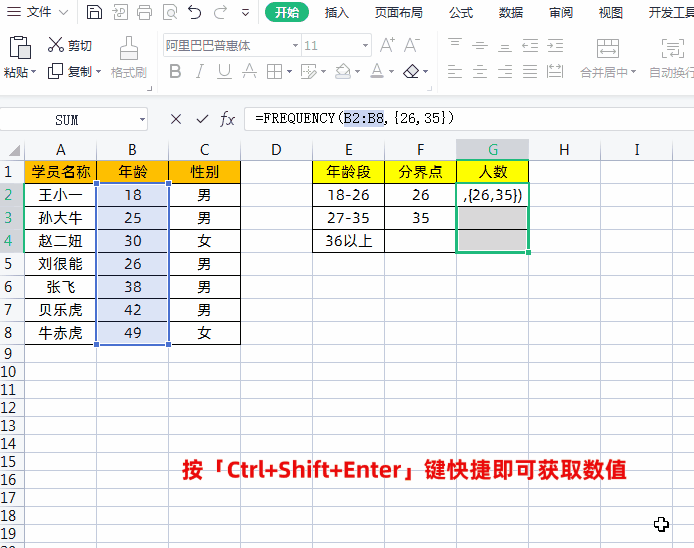Click the clear eraser icon
This screenshot has width=694, height=548.
[x=412, y=71]
